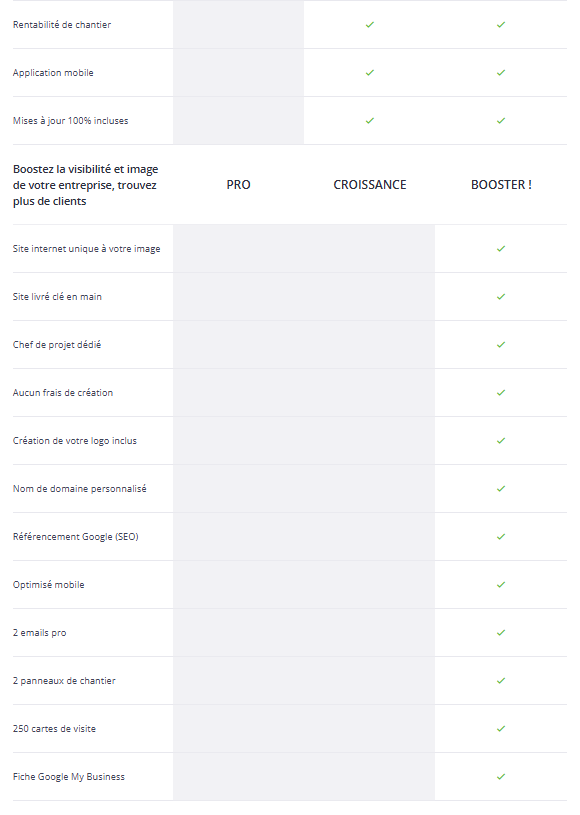Click checkmark for 250 cartes de visite
Image resolution: width=580 pixels, height=815 pixels.
[x=500, y=729]
